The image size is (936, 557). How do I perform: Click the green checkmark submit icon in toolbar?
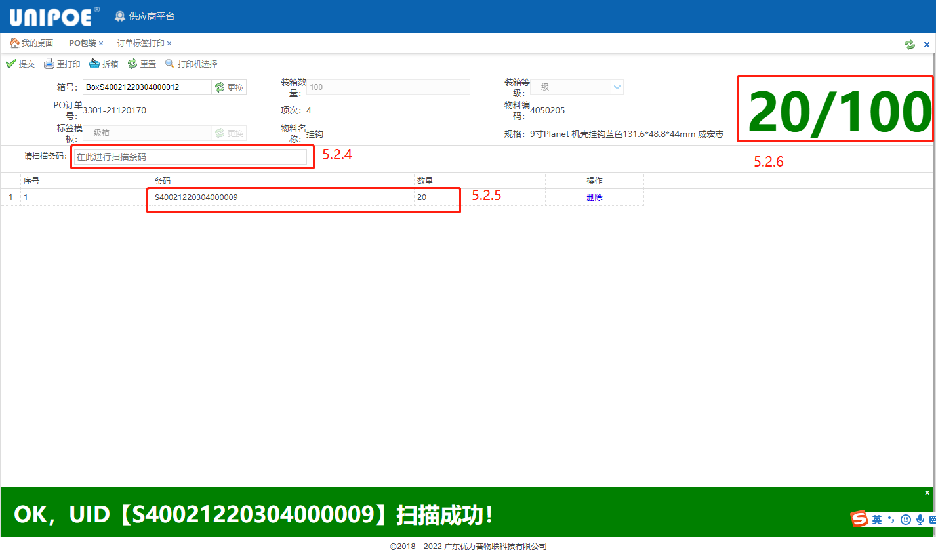pos(11,64)
